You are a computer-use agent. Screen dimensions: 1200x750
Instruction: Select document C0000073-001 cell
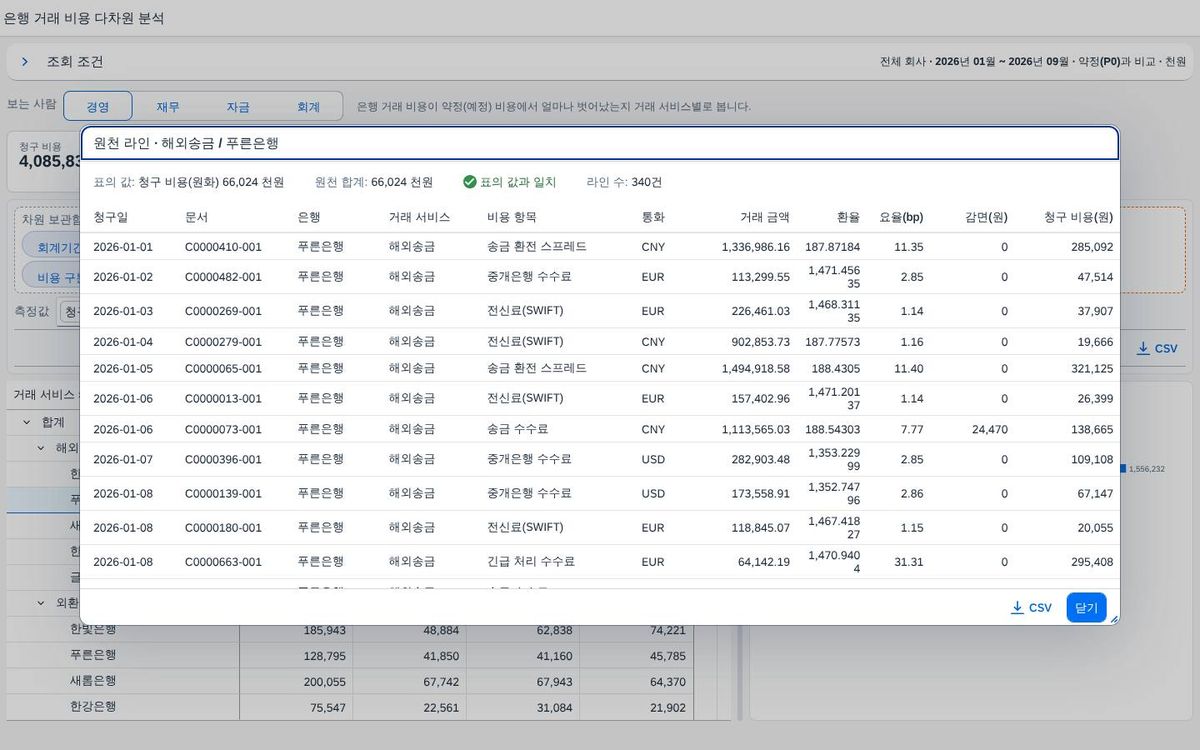tap(223, 430)
